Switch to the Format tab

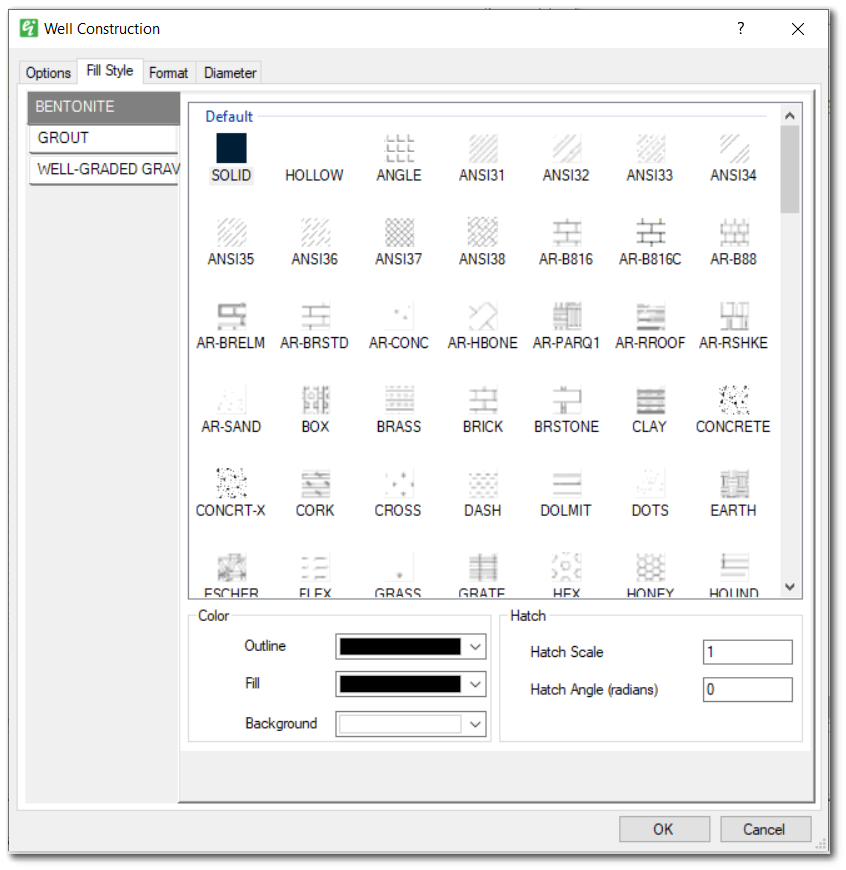(x=168, y=72)
